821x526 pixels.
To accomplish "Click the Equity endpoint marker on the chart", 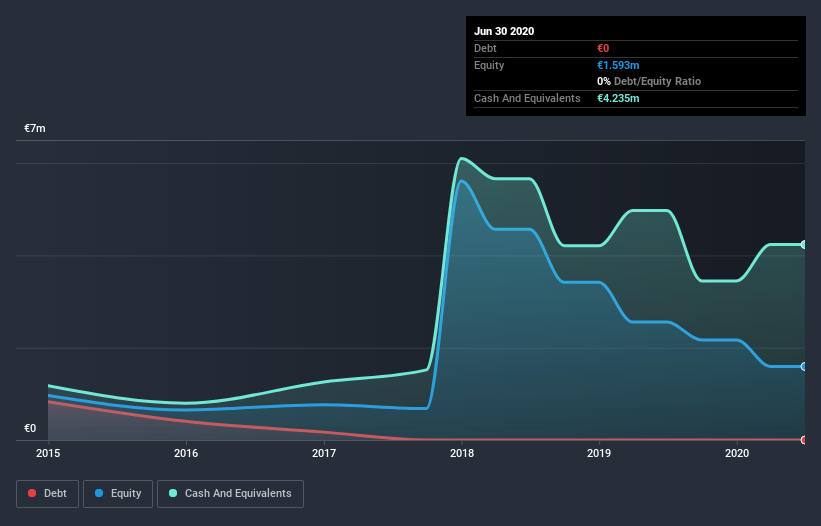I will 804,366.
